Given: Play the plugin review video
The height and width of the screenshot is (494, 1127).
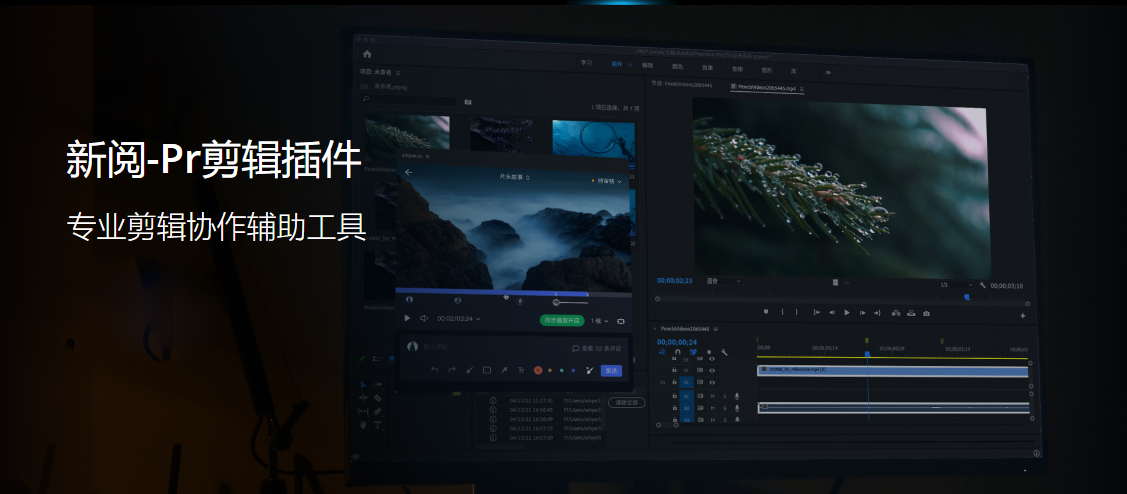Looking at the screenshot, I should click(407, 318).
